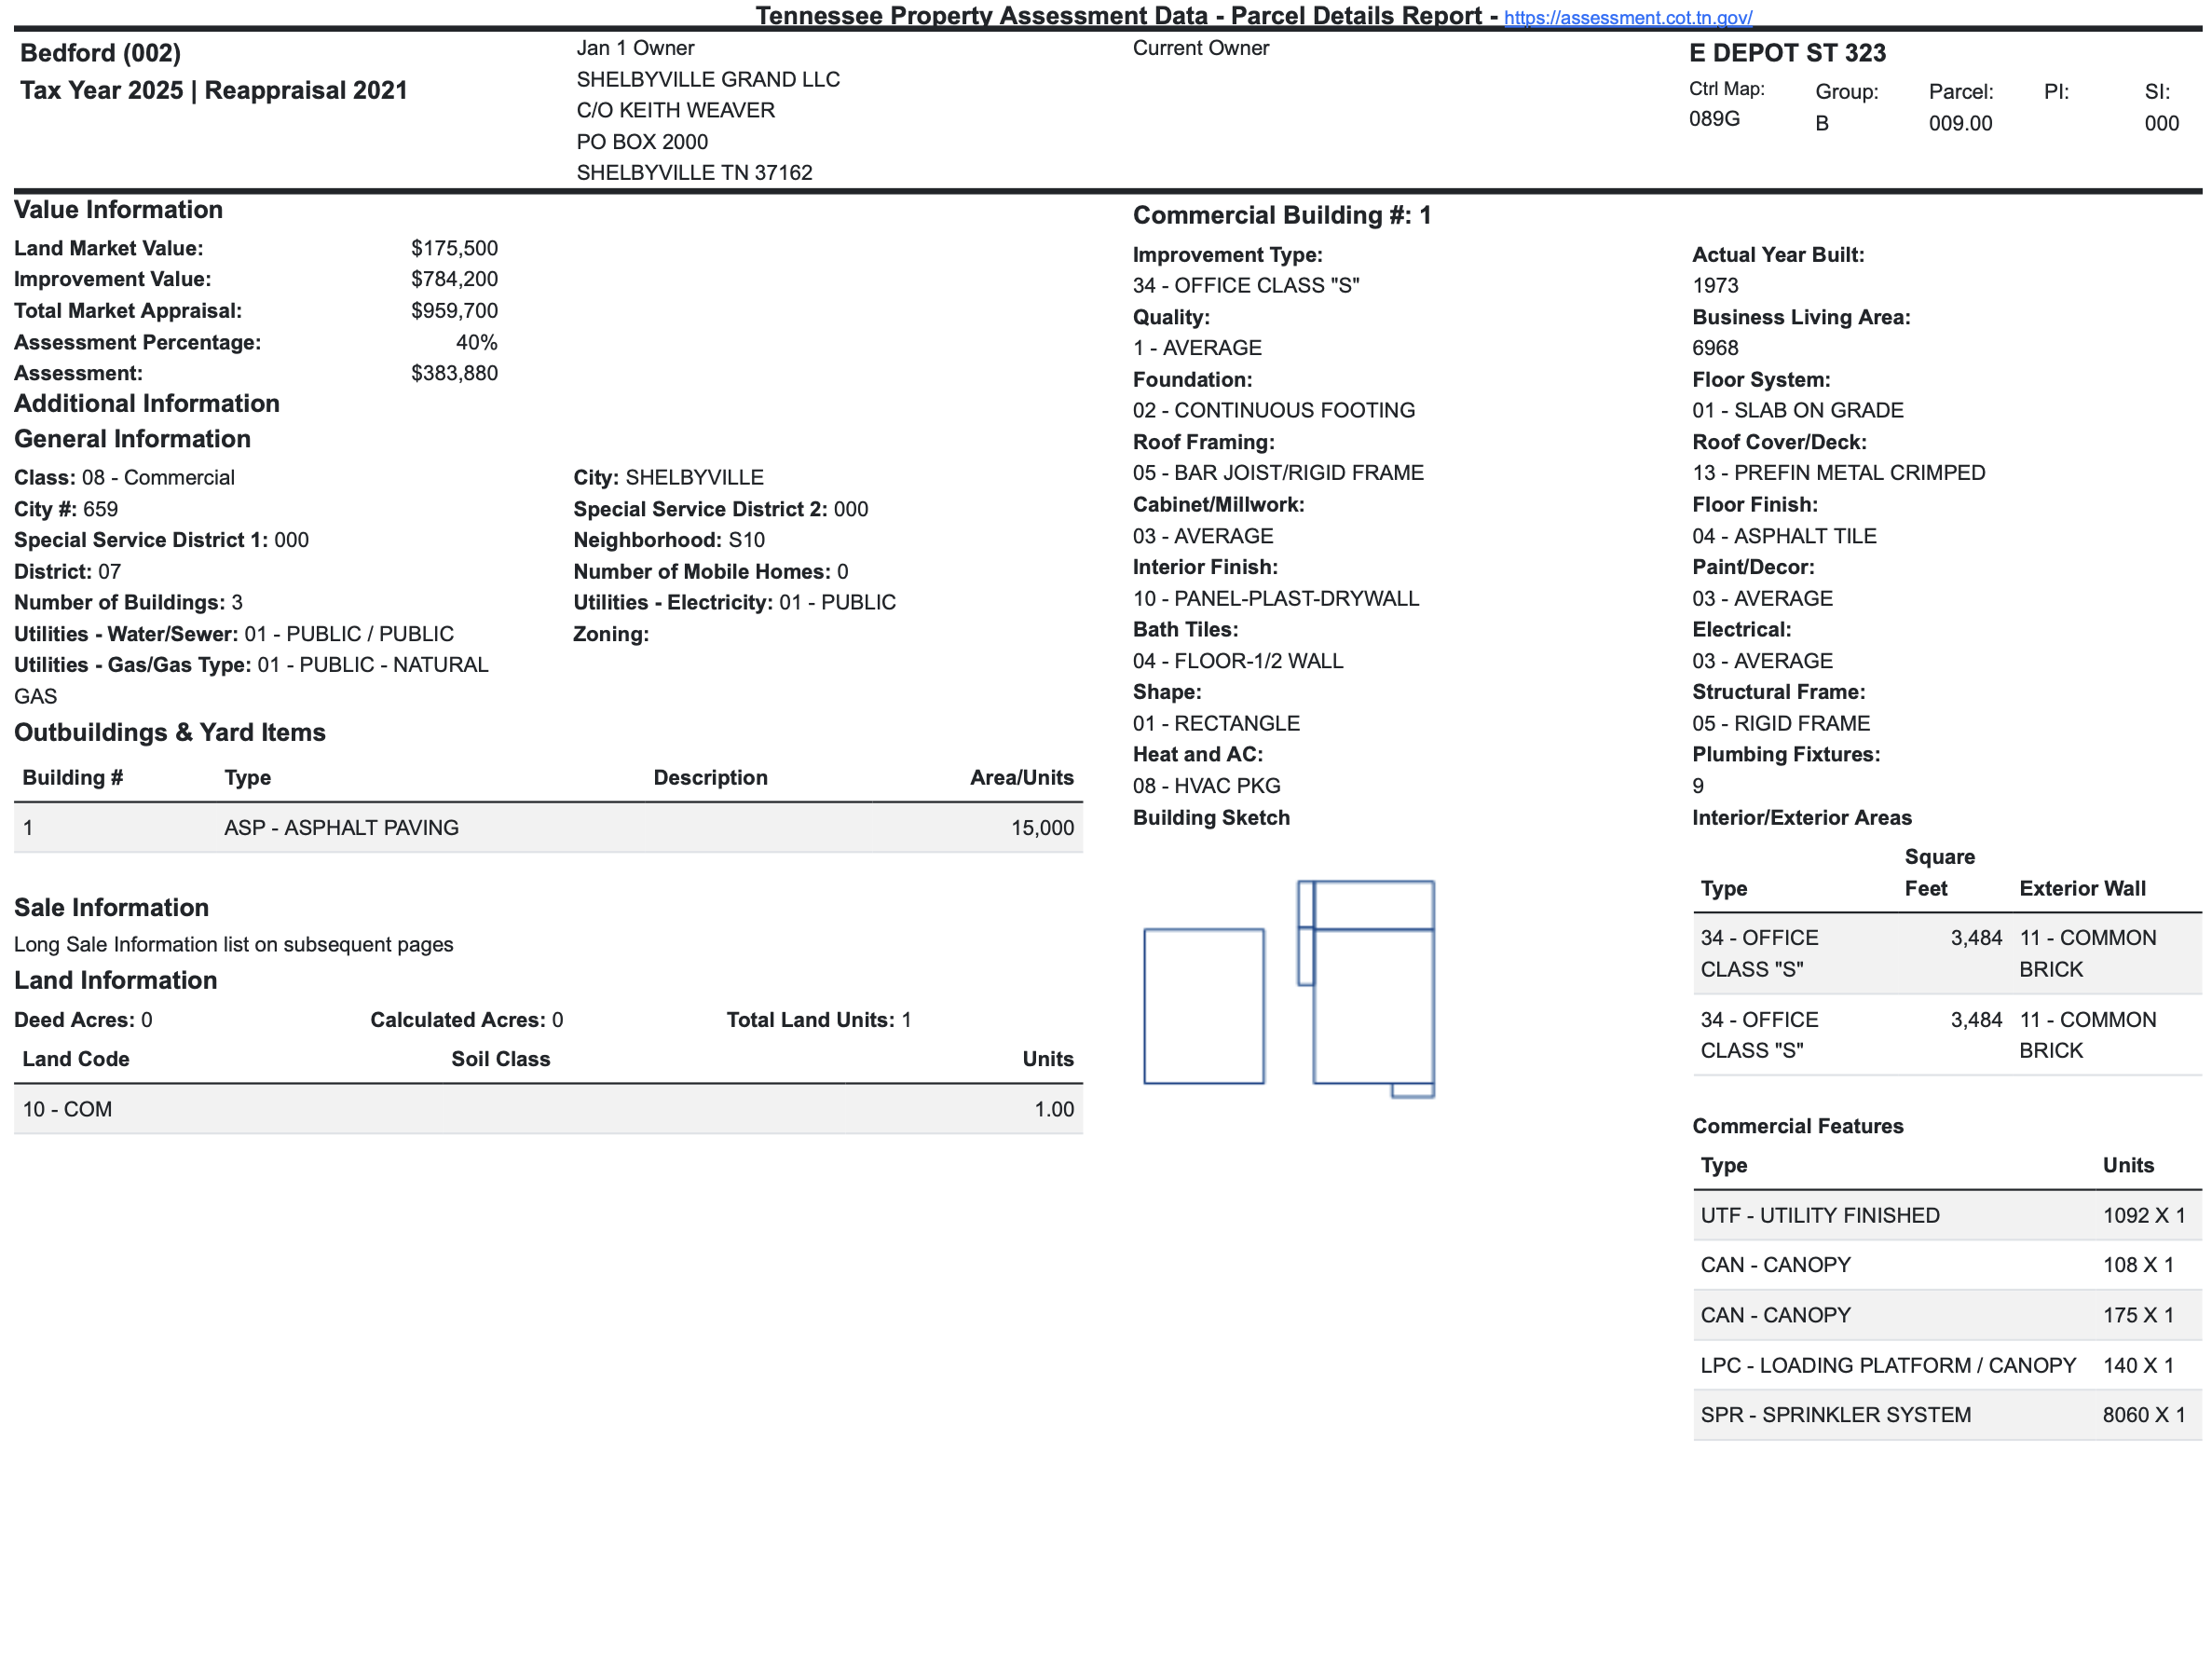This screenshot has width=2212, height=1657.
Task: Click the Commercial Building #: 1 heading
Action: [x=1281, y=215]
